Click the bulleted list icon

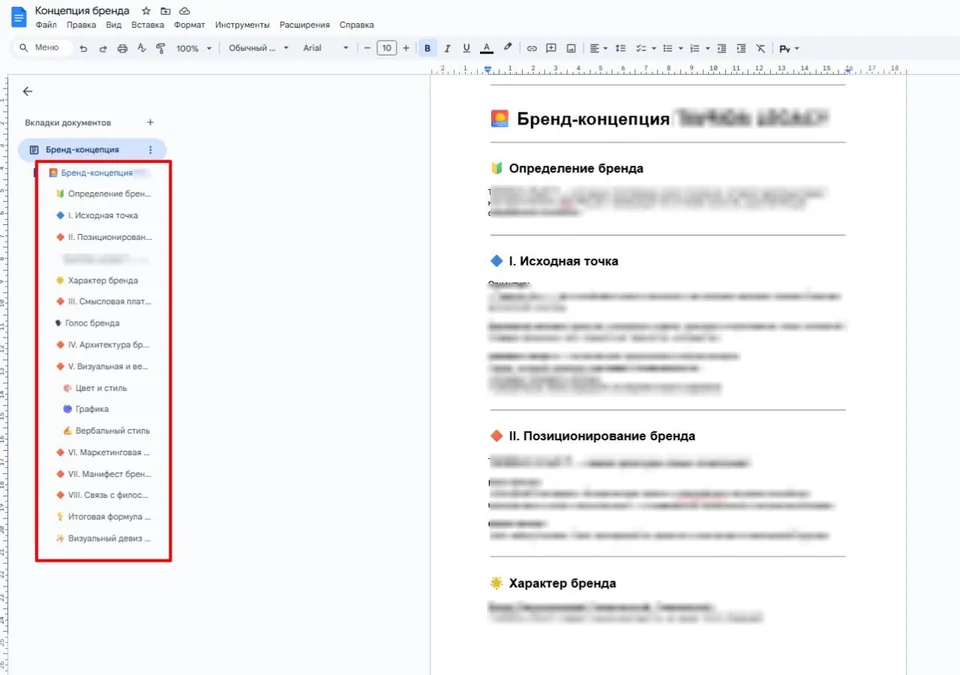(x=668, y=48)
